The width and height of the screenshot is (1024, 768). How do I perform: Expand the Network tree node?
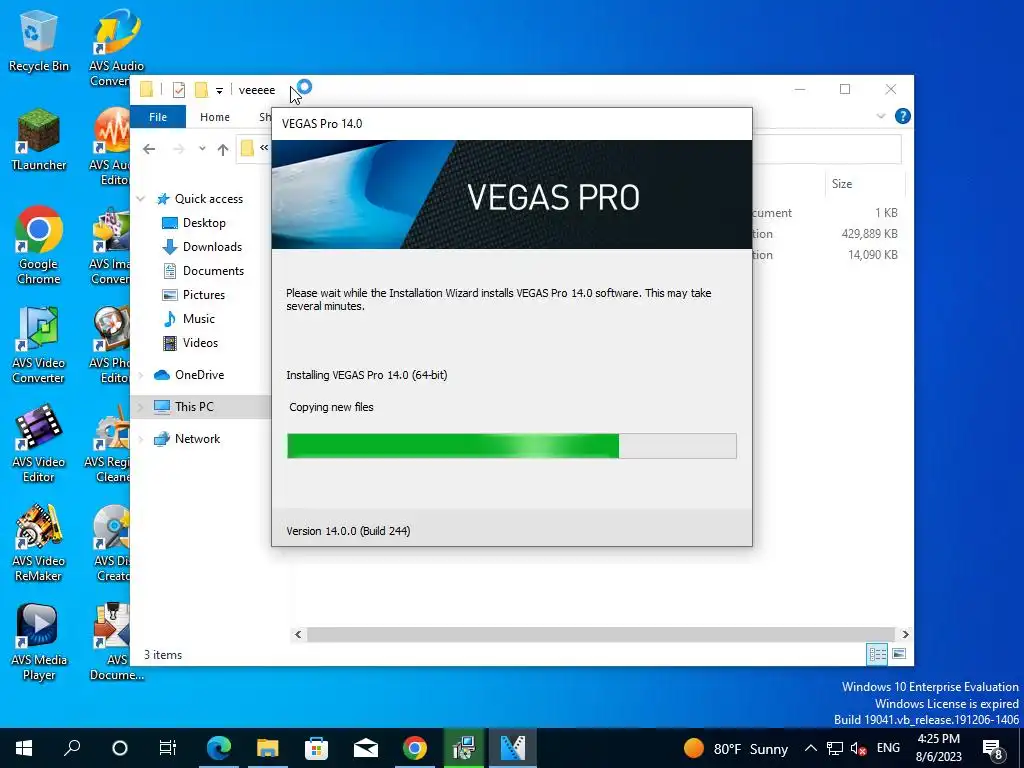point(140,439)
